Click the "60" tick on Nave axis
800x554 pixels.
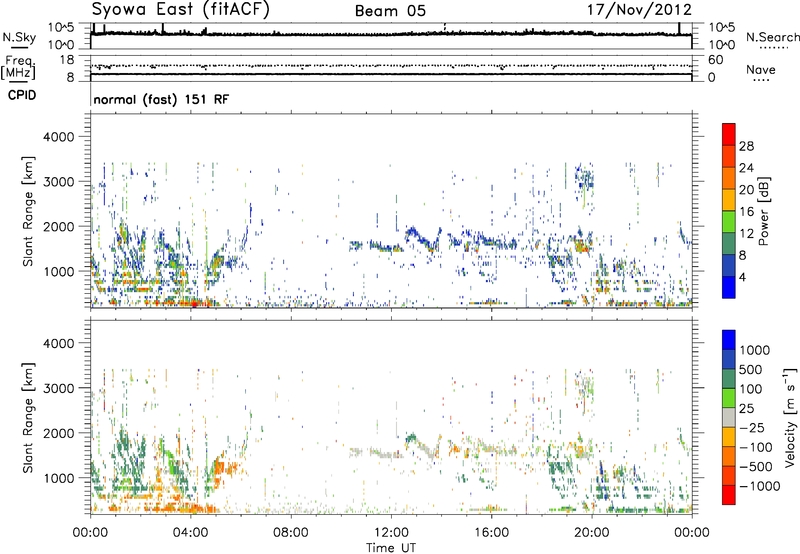click(x=716, y=60)
